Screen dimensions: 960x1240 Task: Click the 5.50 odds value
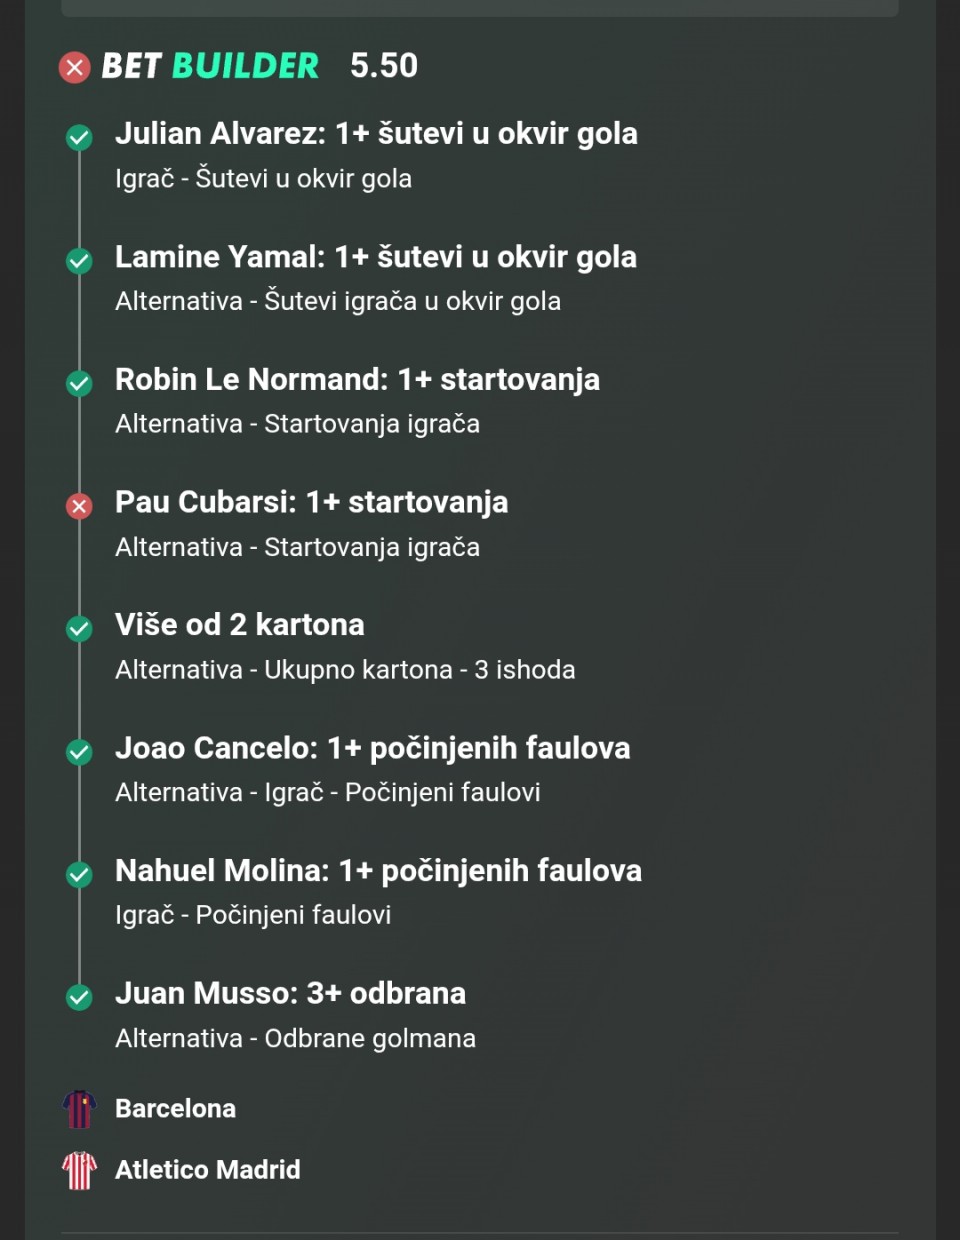pos(384,66)
